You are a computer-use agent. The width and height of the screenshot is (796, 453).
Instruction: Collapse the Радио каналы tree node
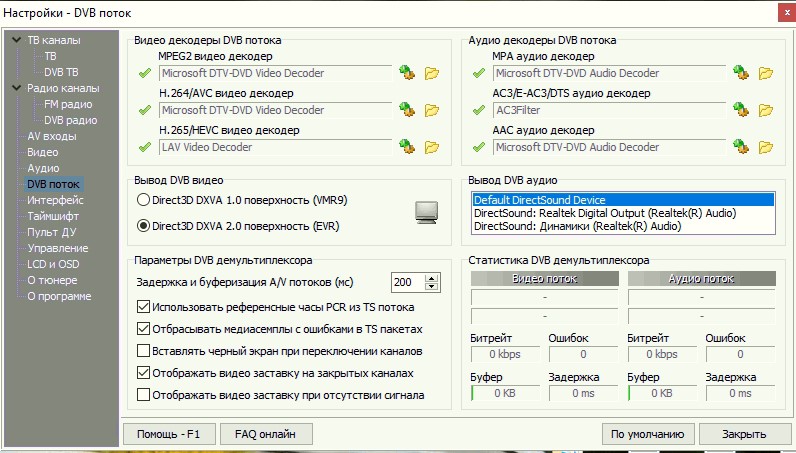16,88
